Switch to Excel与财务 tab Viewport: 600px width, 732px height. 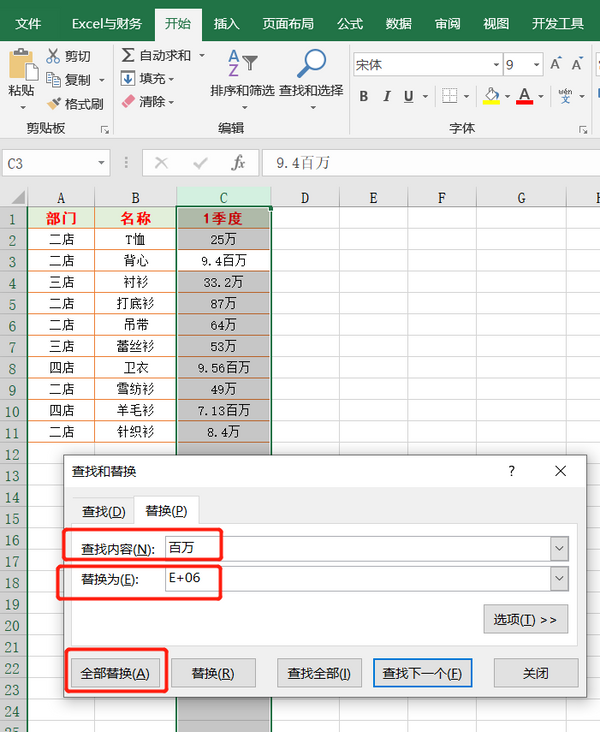[106, 23]
